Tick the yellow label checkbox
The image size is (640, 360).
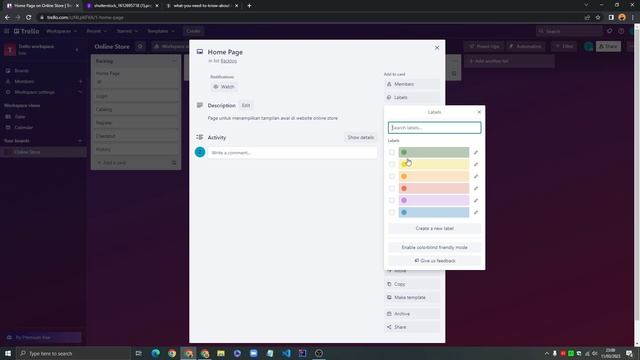(392, 164)
